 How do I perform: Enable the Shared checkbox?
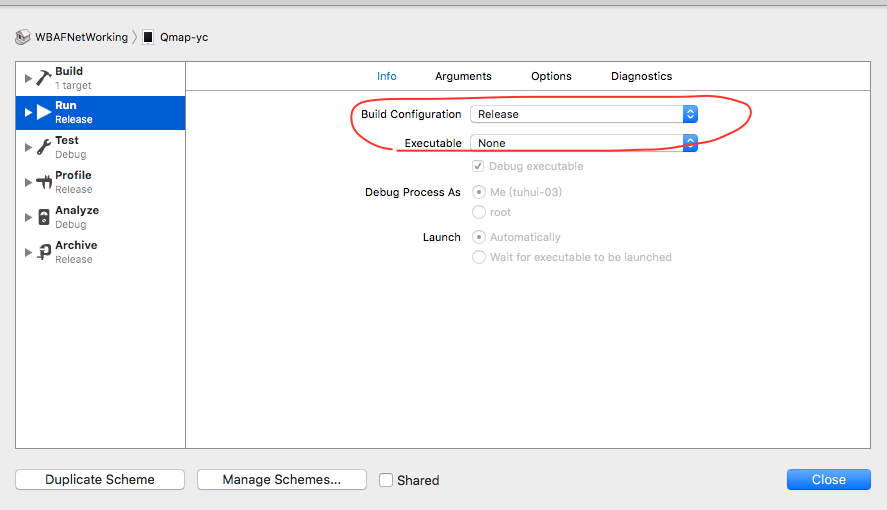point(386,480)
